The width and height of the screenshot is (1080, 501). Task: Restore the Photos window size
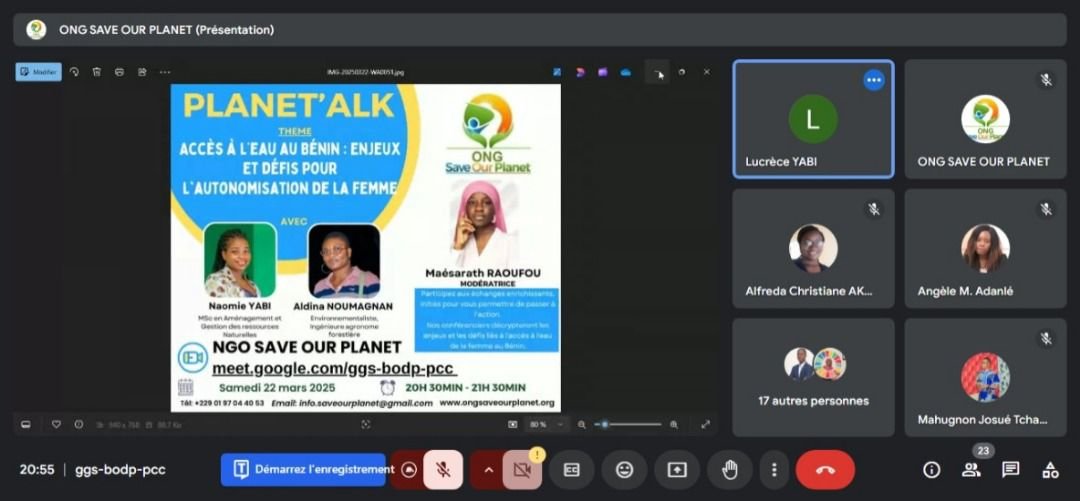tap(682, 72)
